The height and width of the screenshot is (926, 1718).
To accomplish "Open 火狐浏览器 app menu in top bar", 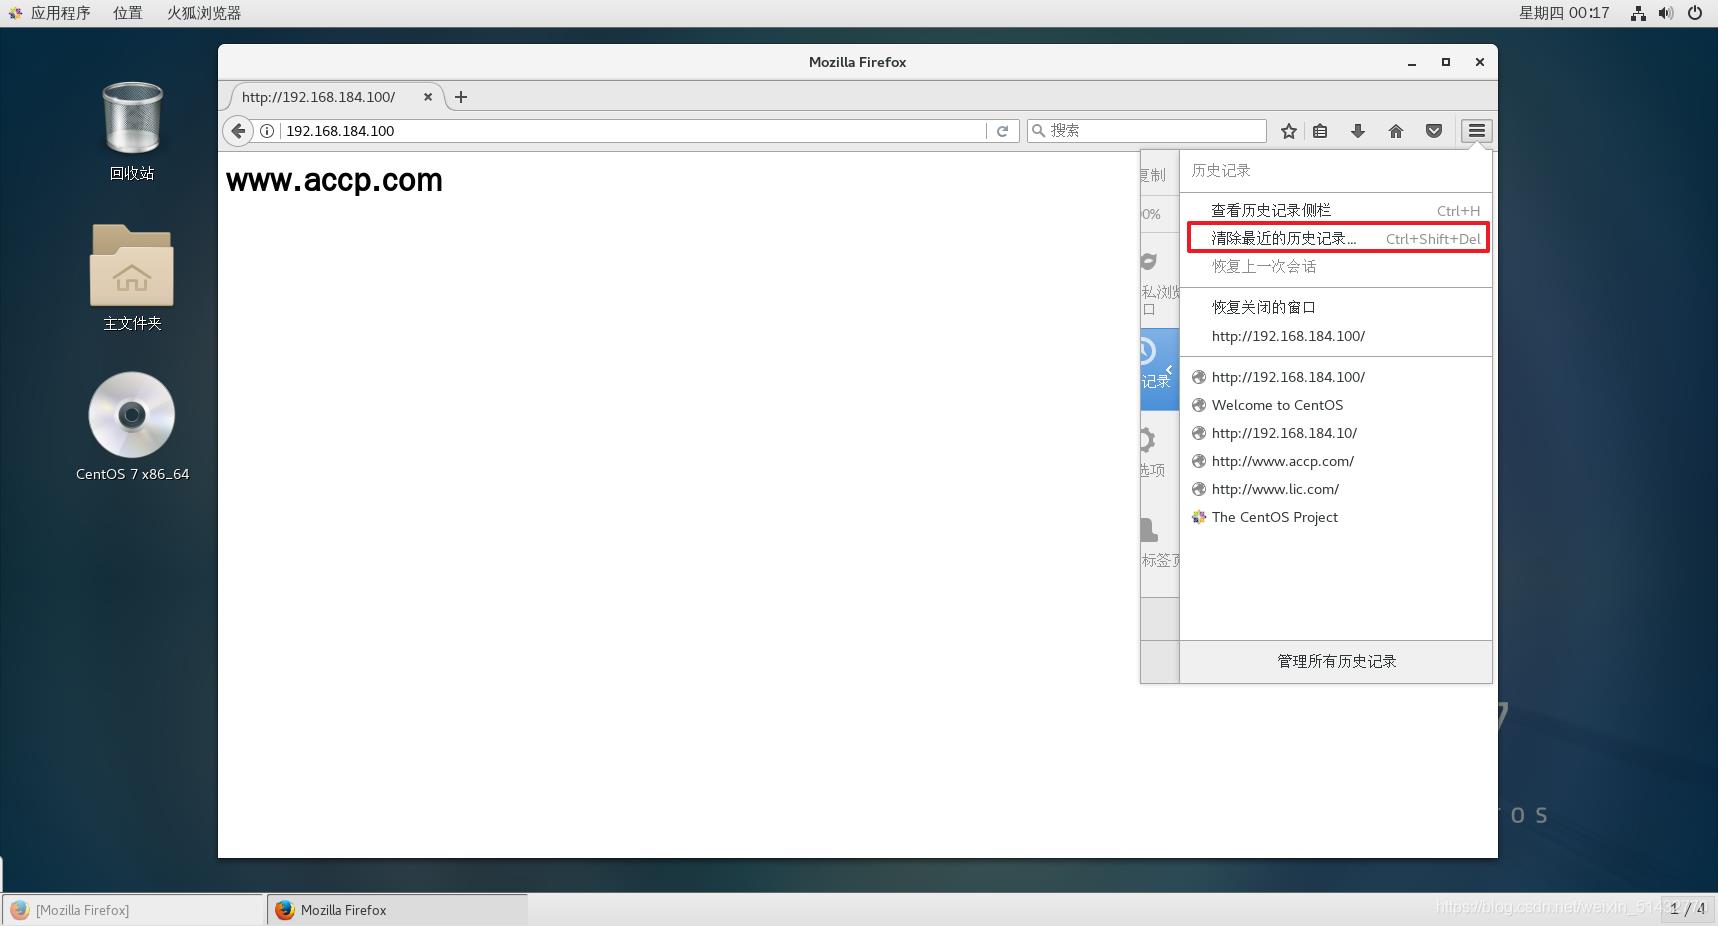I will (x=204, y=13).
